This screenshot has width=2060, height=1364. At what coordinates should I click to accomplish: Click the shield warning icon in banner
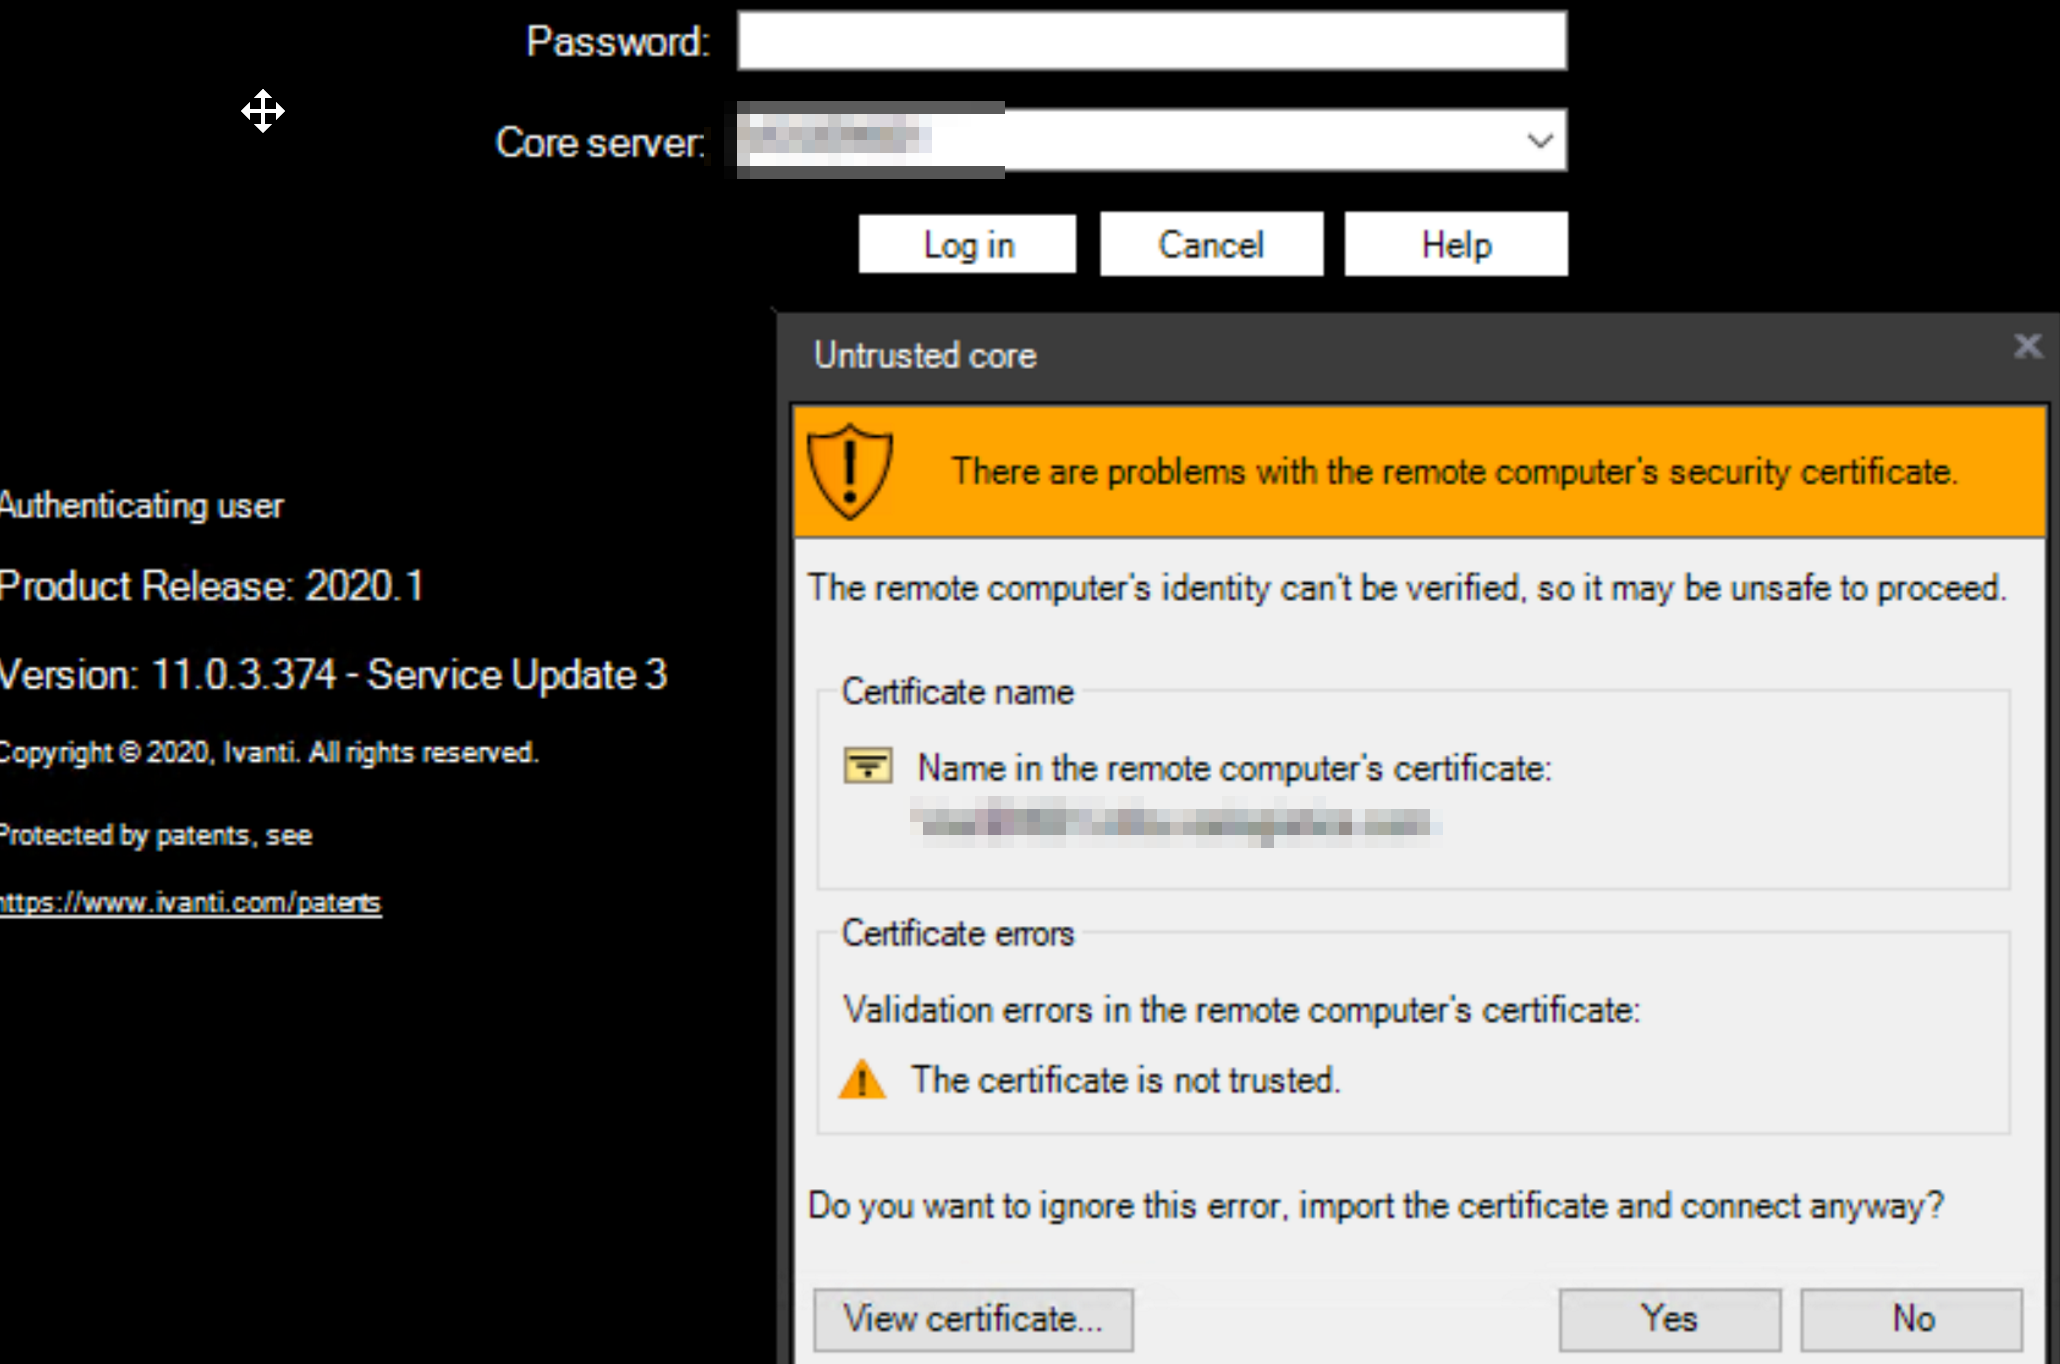coord(849,471)
